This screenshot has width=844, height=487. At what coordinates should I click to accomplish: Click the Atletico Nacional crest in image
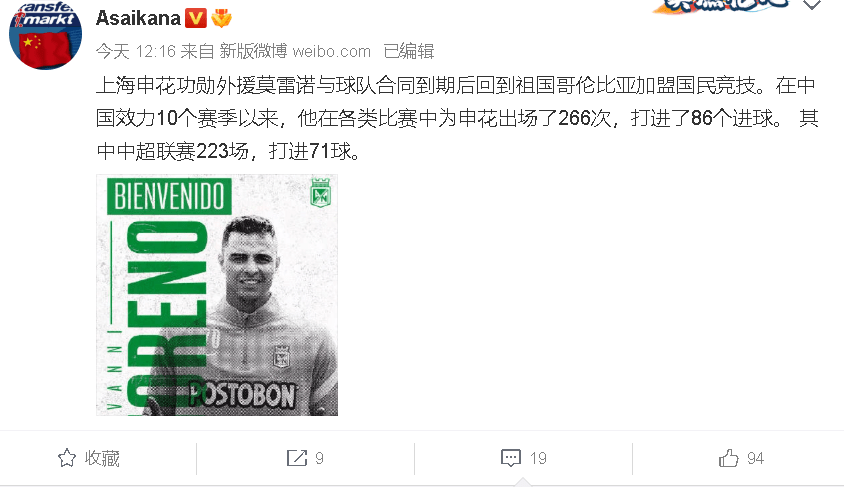(321, 193)
